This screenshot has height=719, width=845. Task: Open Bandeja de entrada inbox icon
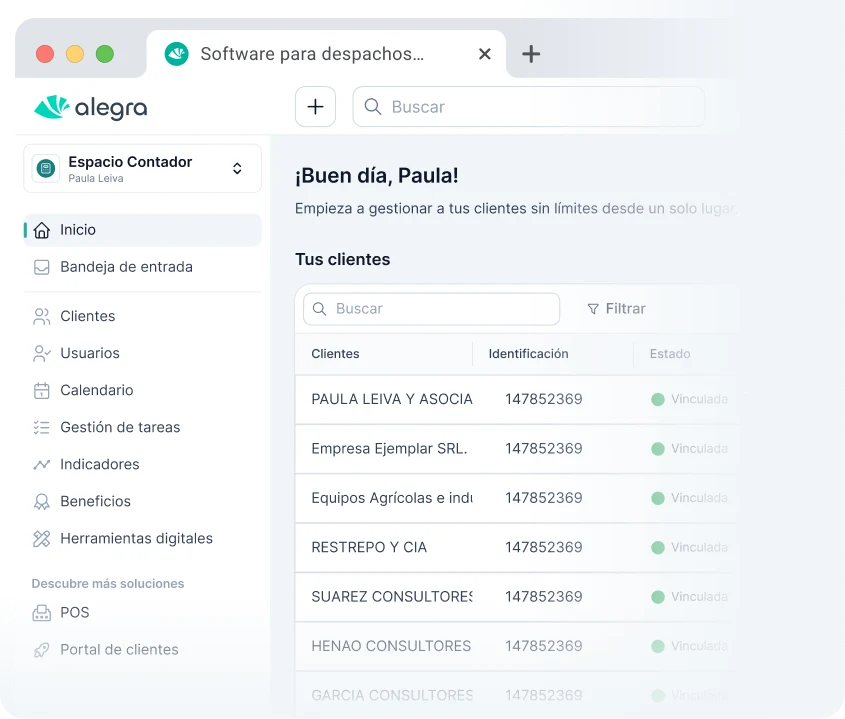click(x=42, y=267)
